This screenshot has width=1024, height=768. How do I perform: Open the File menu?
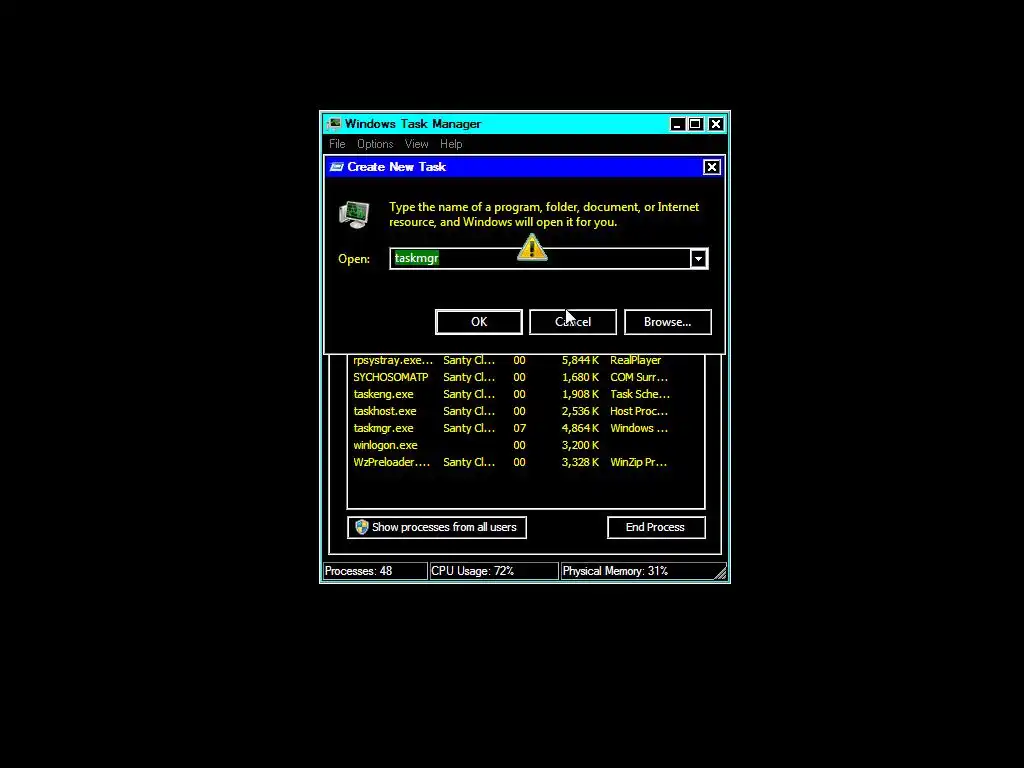coord(337,144)
